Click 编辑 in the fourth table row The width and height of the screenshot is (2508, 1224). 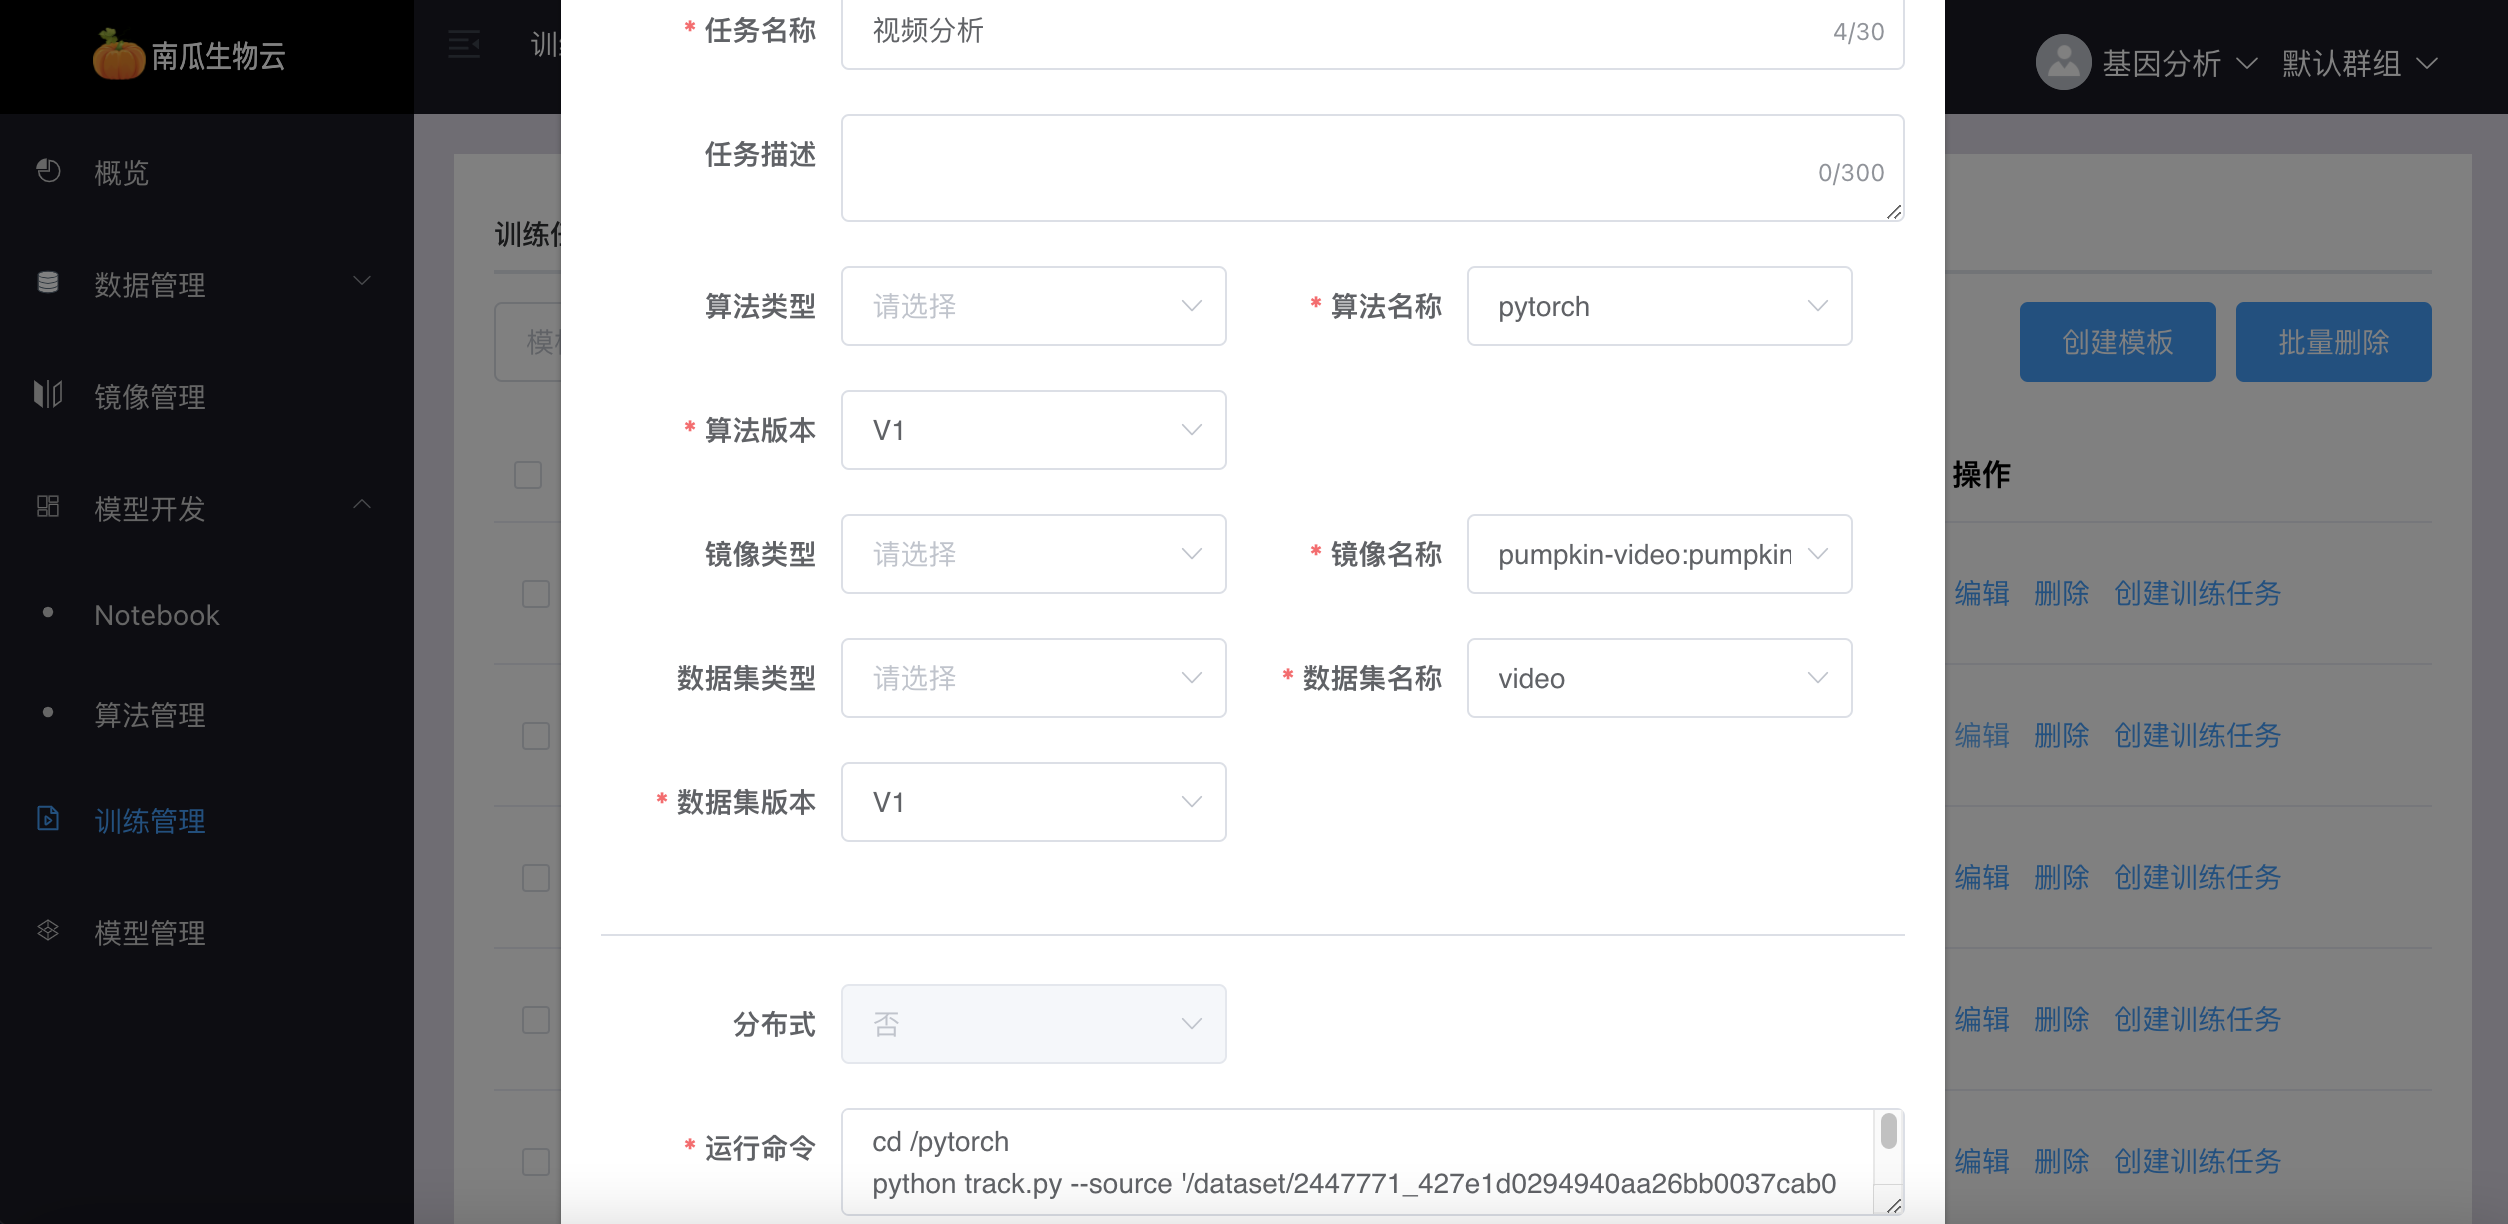coord(1982,1020)
